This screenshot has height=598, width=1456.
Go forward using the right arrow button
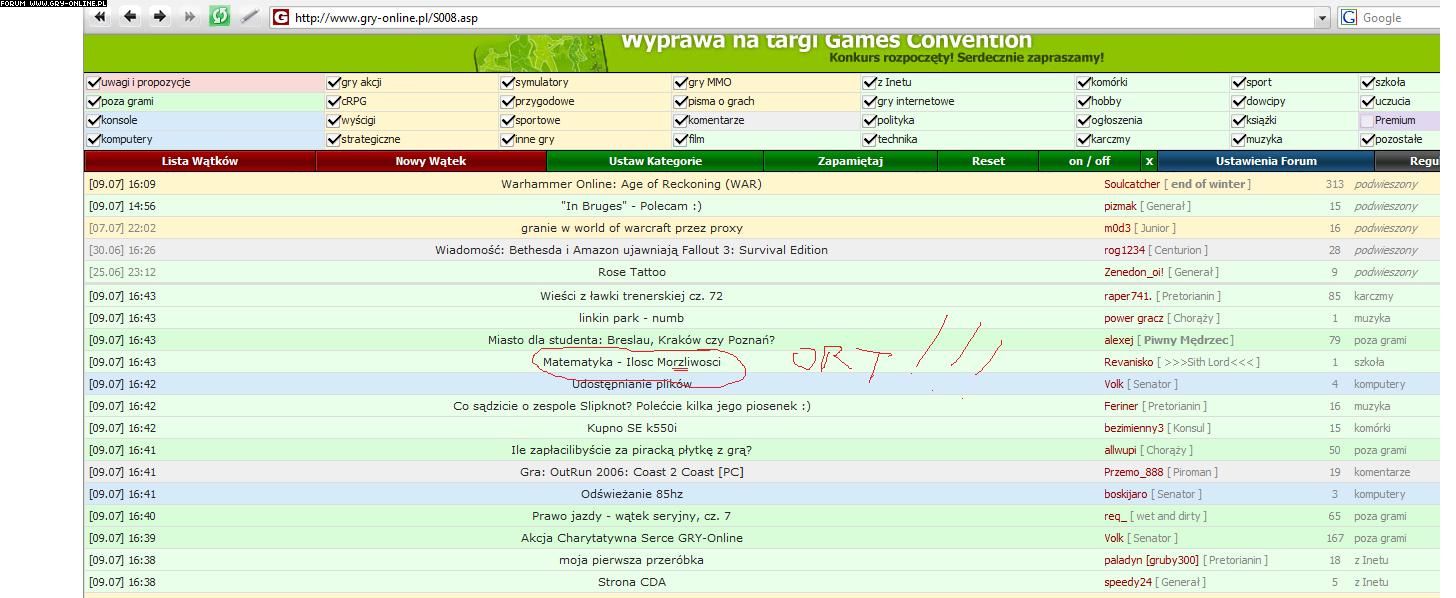160,16
